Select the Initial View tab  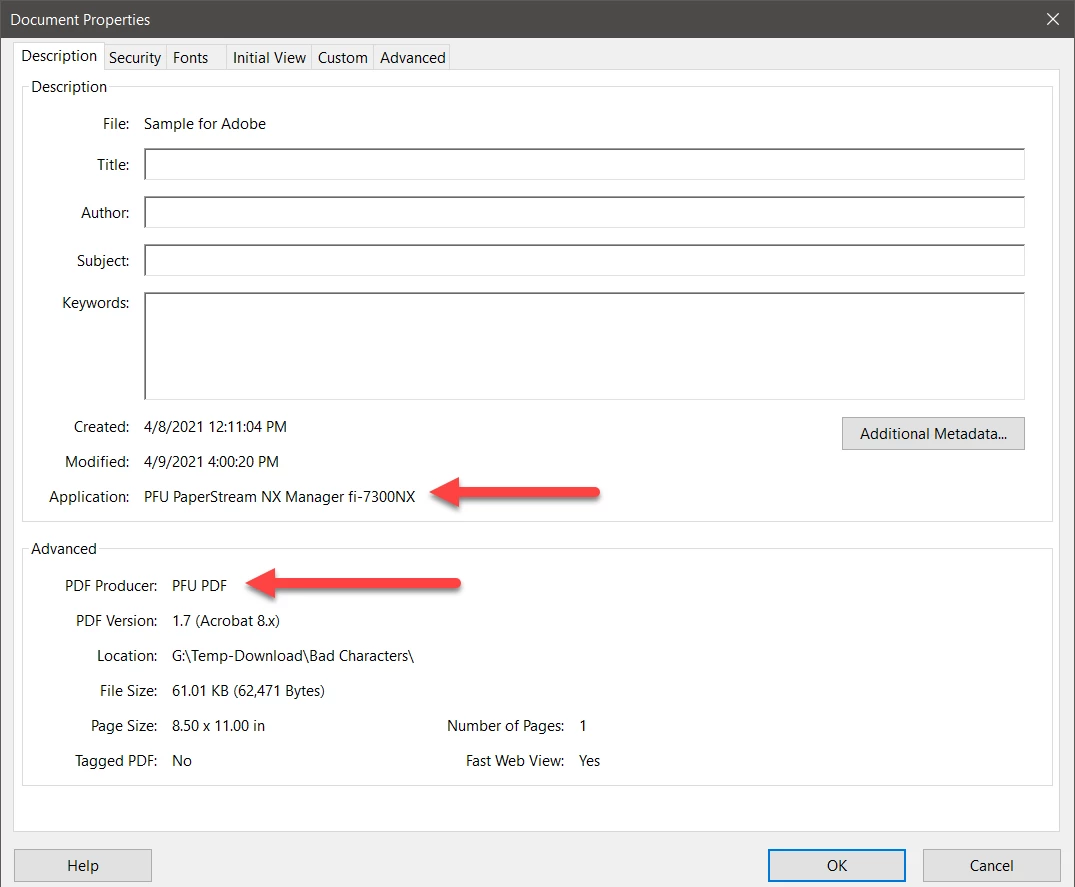[269, 58]
